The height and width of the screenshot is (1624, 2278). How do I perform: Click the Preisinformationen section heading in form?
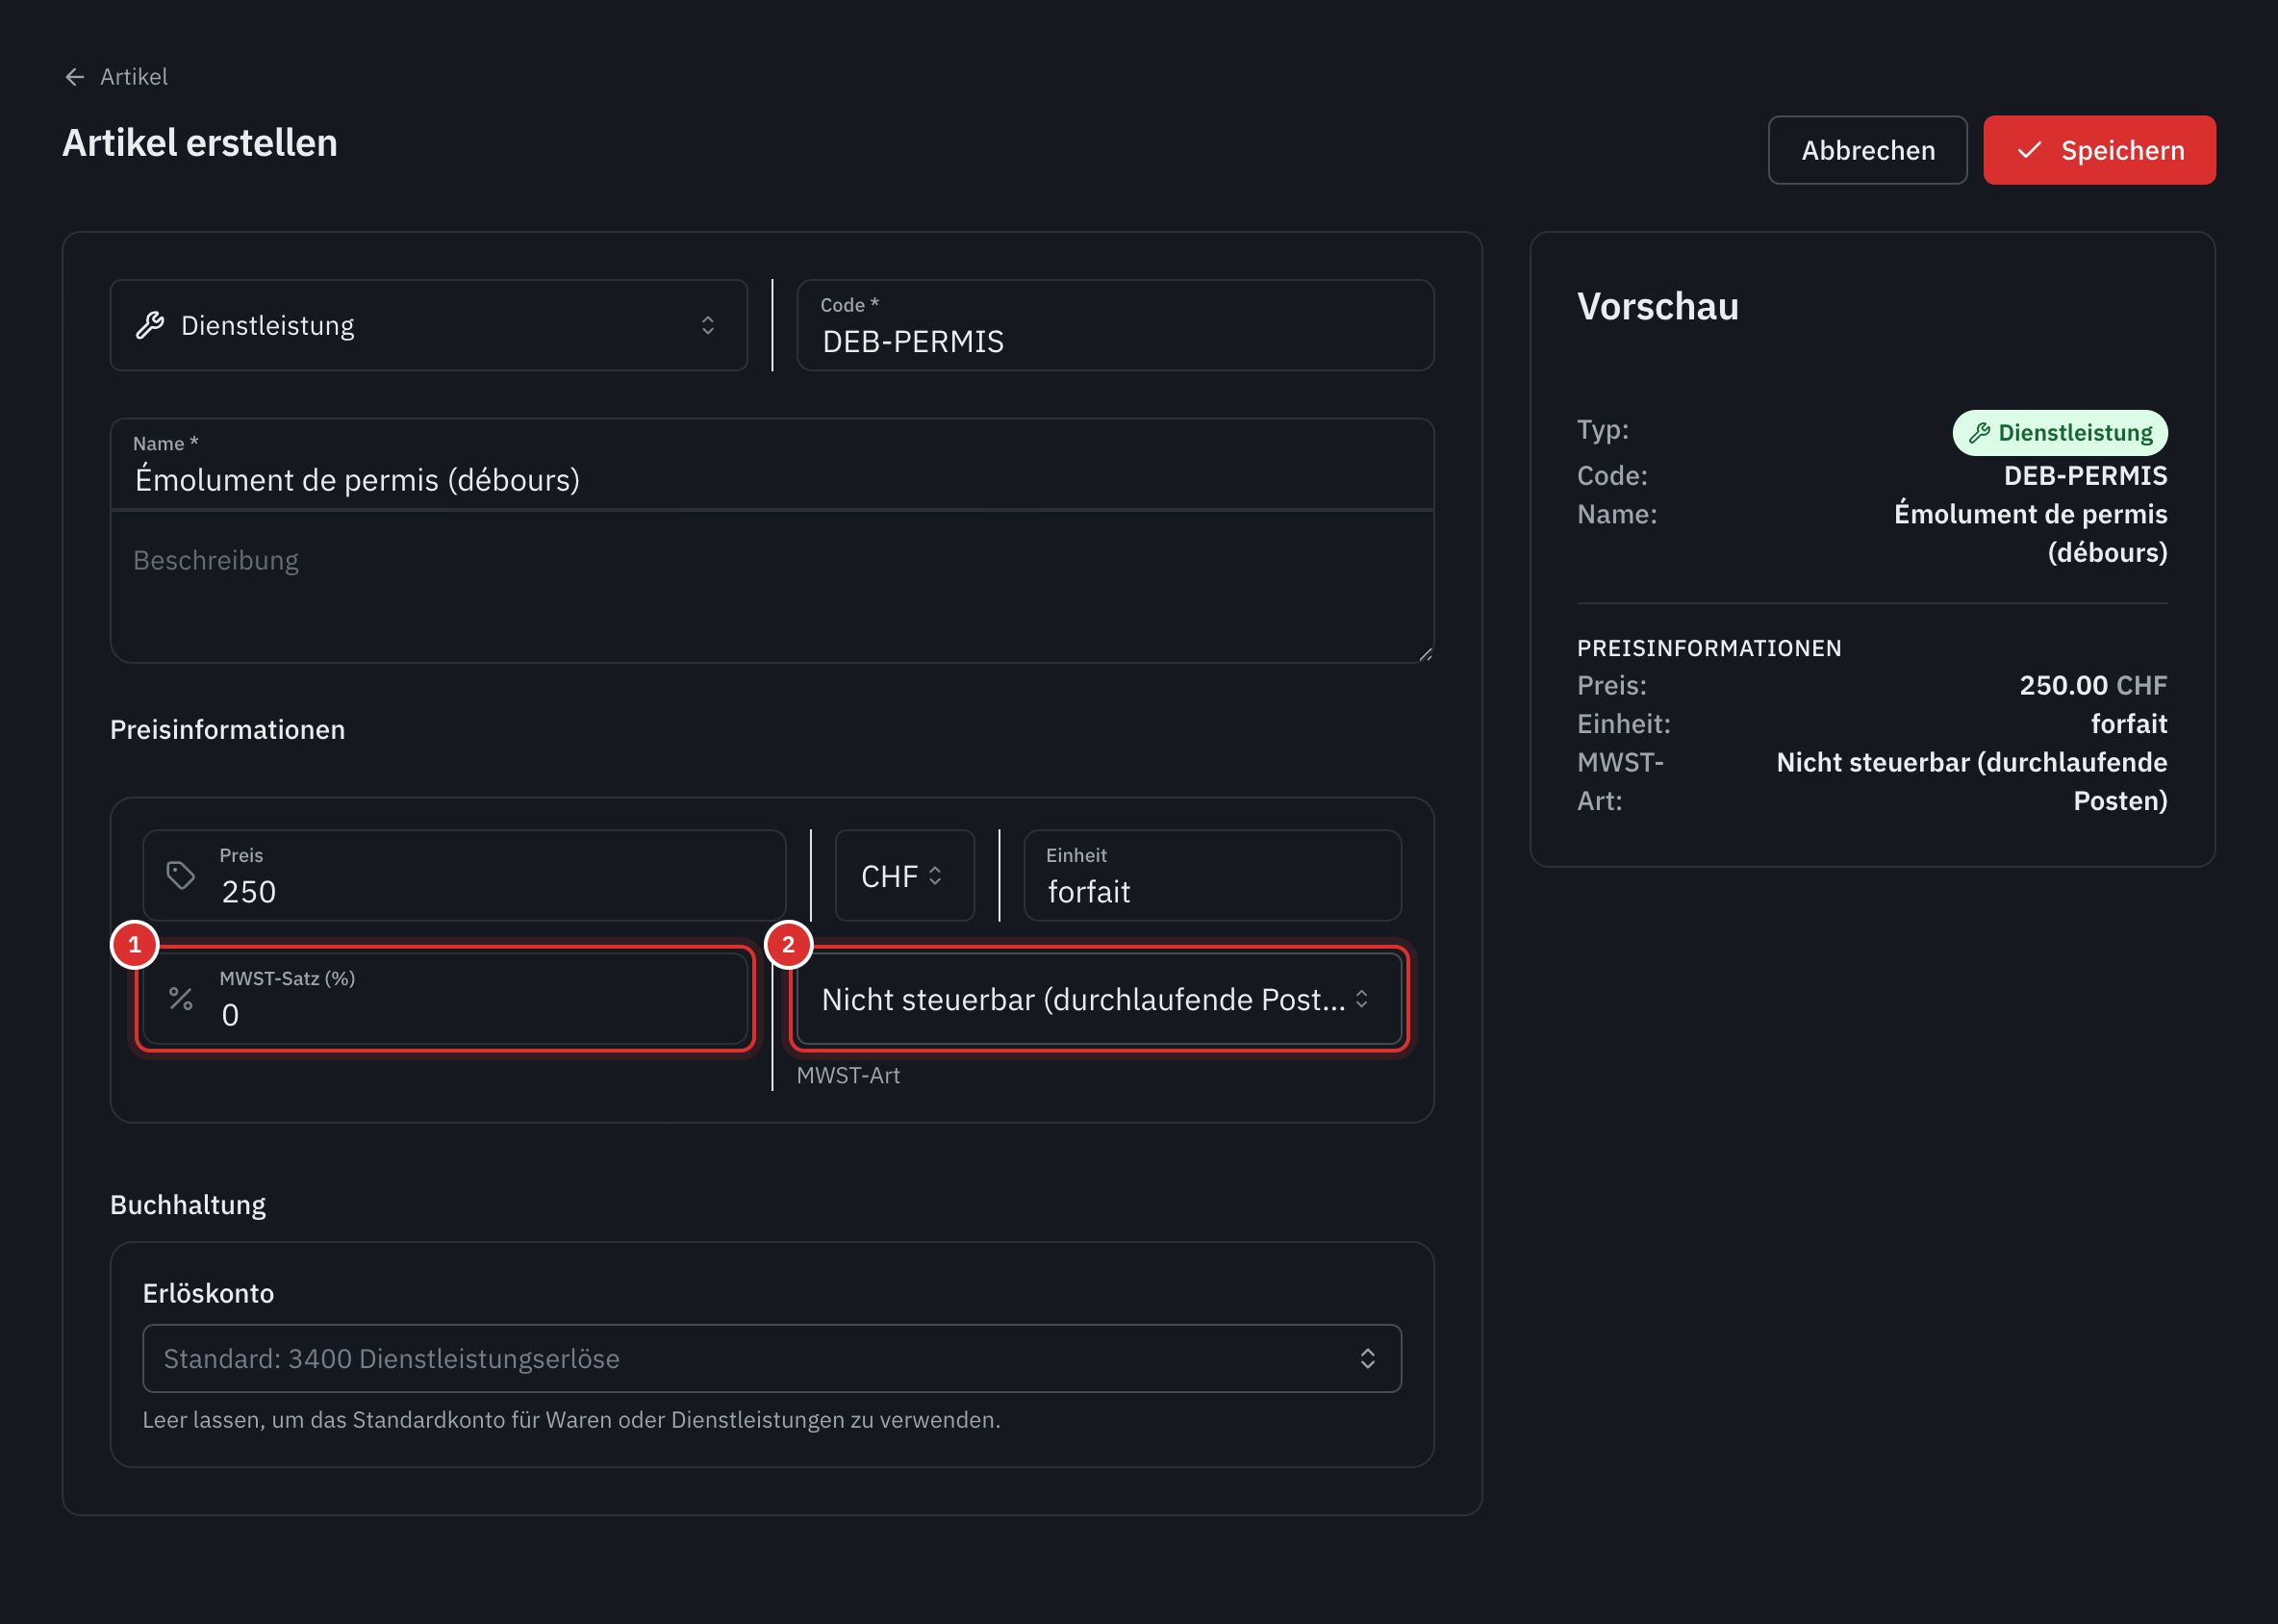coord(227,729)
